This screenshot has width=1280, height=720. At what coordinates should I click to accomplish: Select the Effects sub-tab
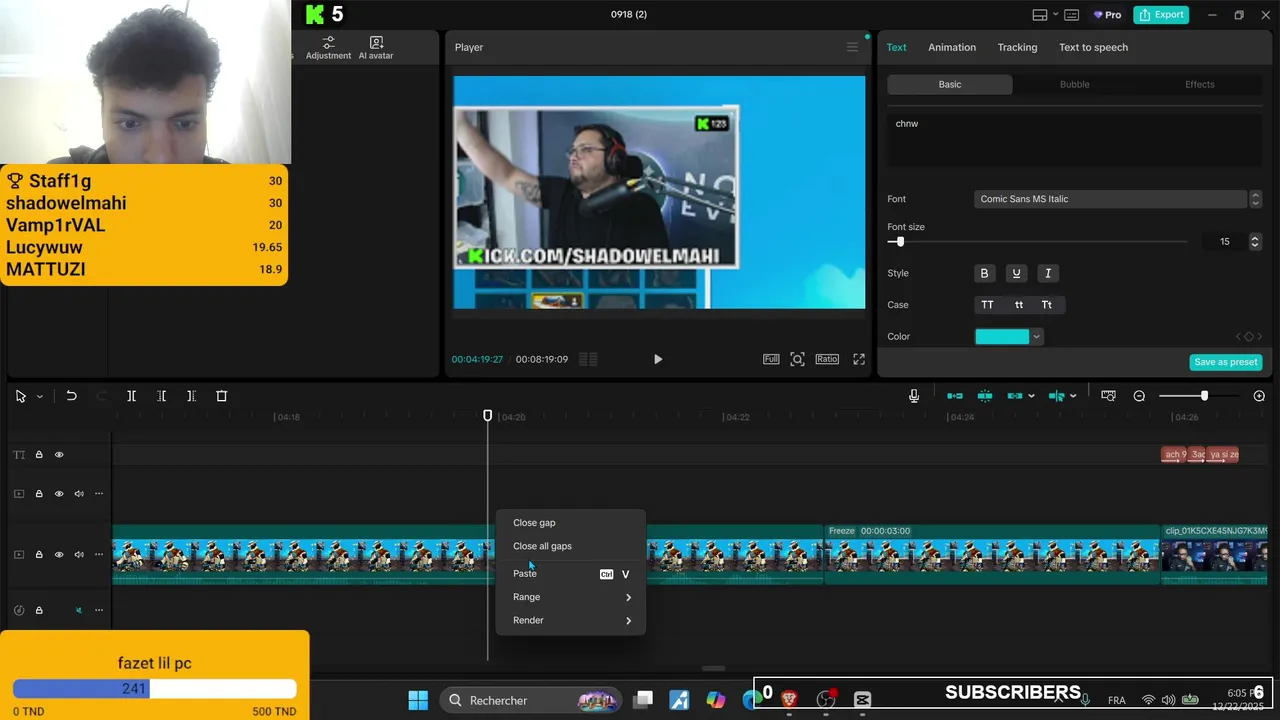click(x=1200, y=84)
